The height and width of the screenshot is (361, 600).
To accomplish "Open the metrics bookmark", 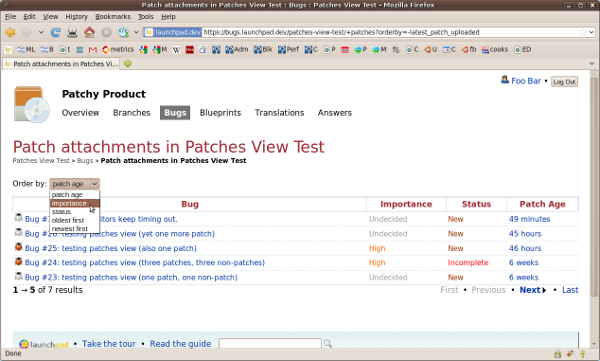I will pyautogui.click(x=118, y=49).
